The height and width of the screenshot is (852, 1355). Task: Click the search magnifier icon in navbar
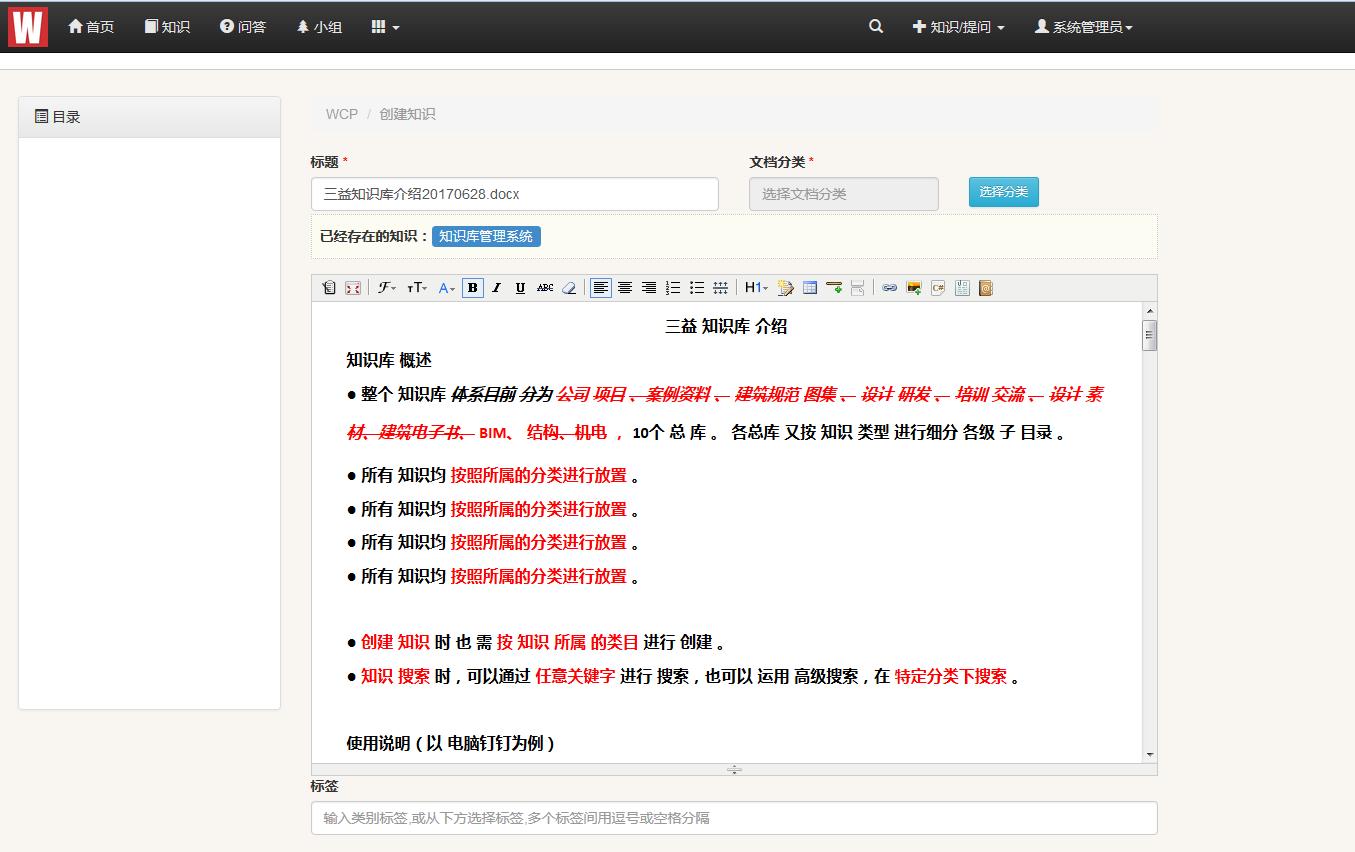pyautogui.click(x=876, y=27)
